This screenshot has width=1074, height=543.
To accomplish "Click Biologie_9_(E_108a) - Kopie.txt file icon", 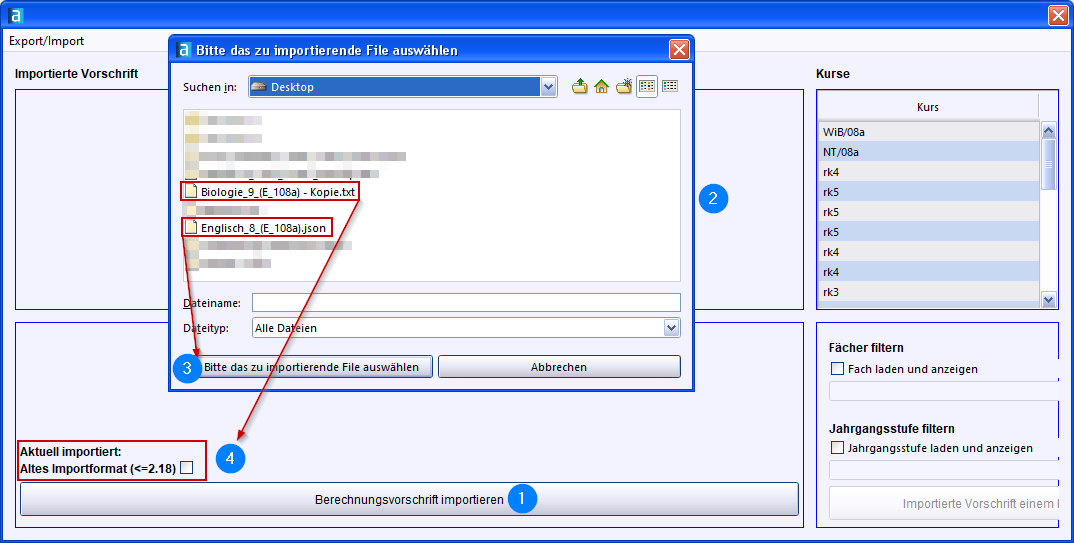I will coord(191,192).
